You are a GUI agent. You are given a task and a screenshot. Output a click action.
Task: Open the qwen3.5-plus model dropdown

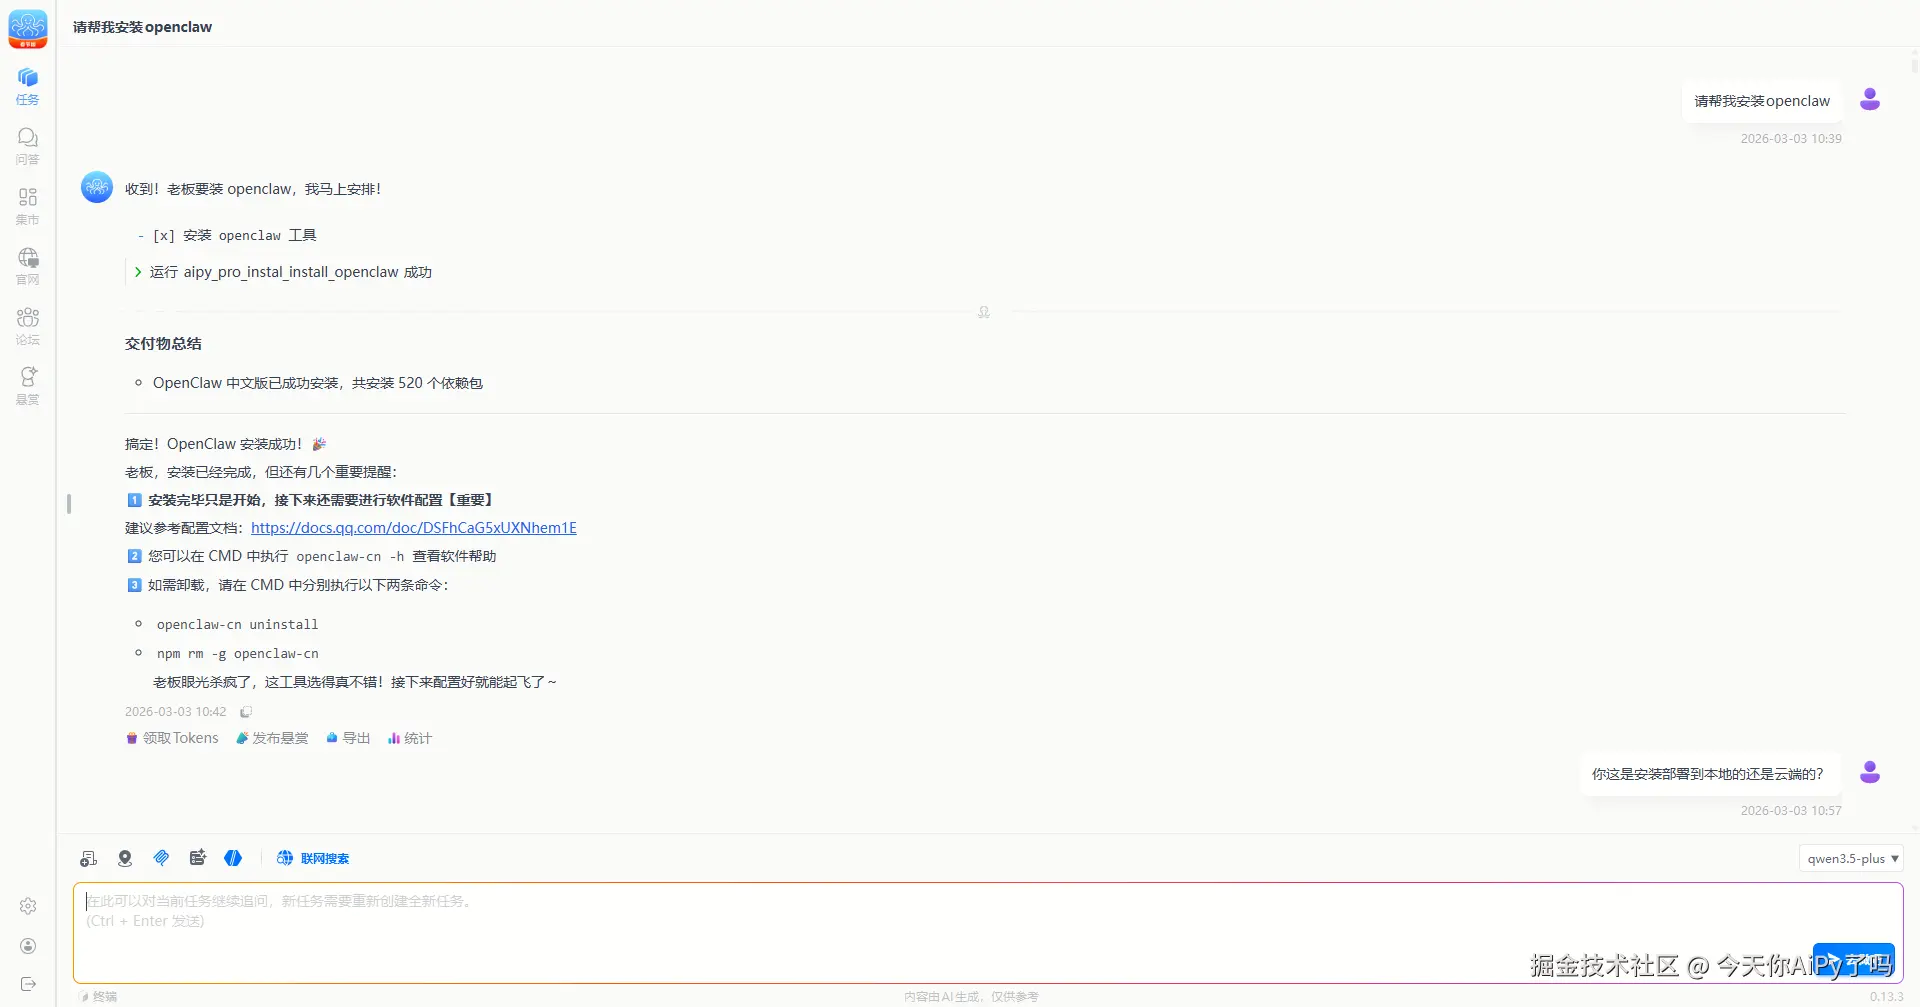click(x=1851, y=858)
